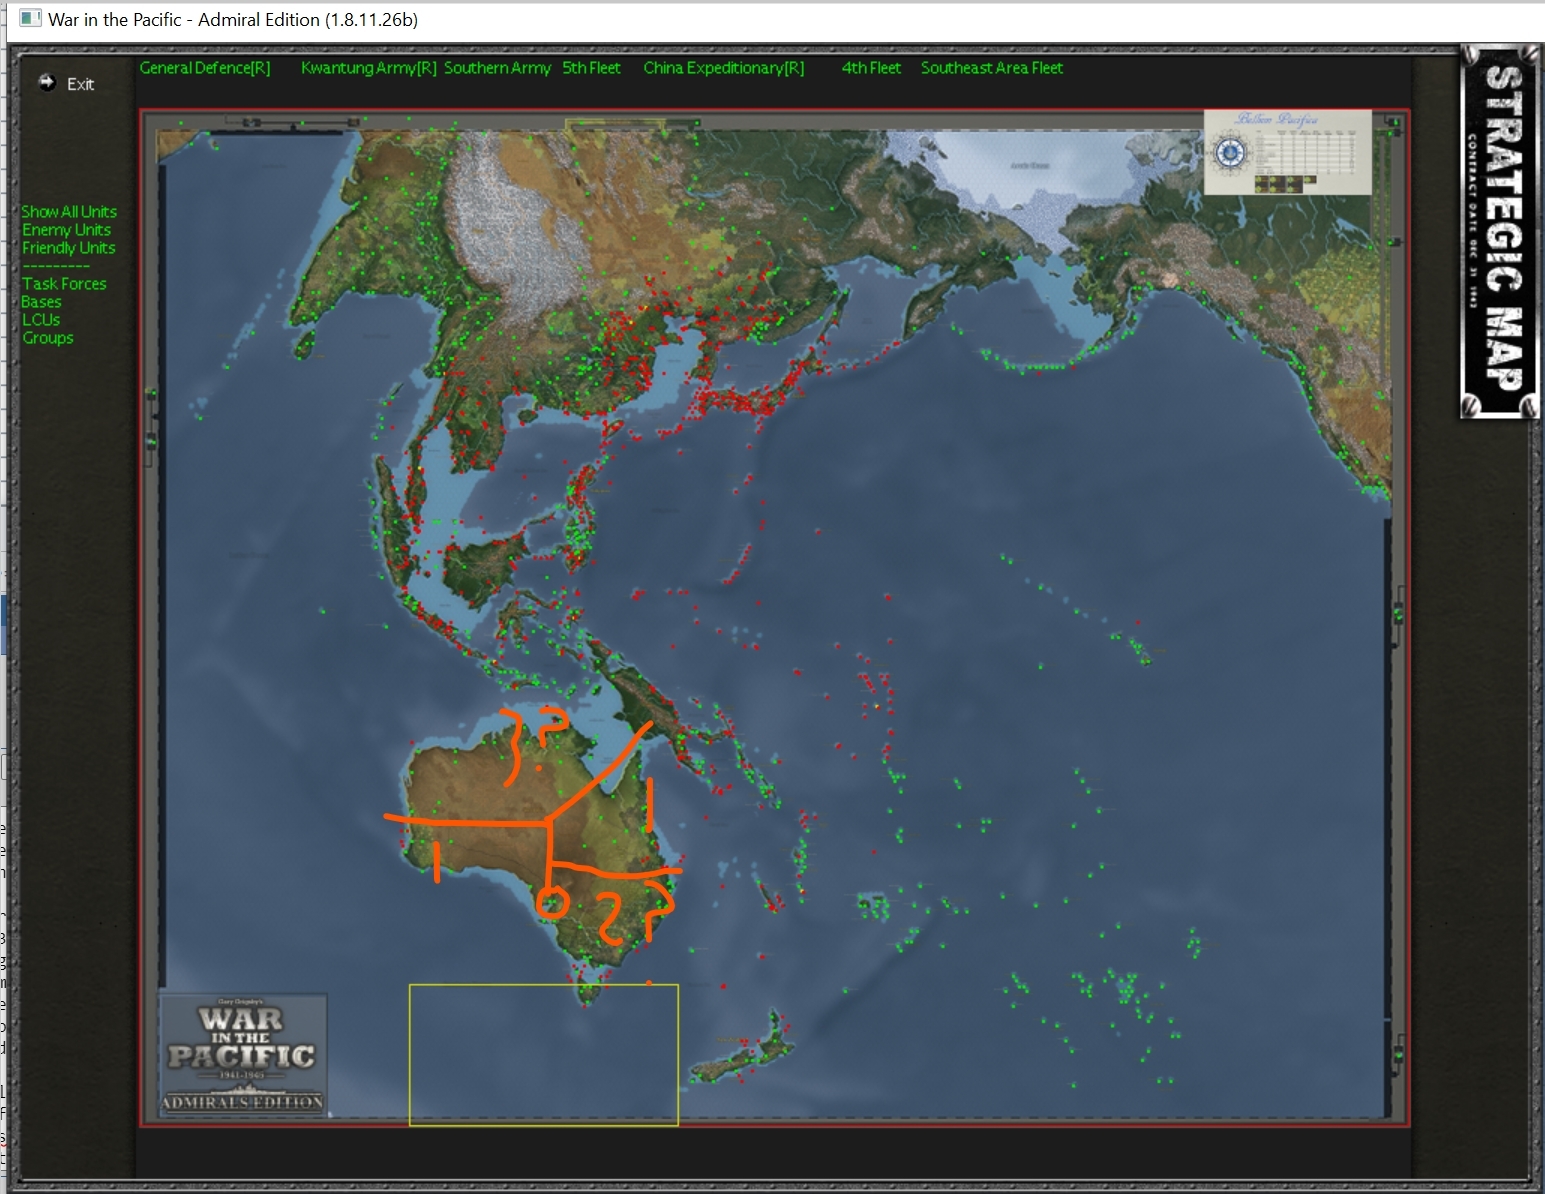Screen dimensions: 1545x1194
Task: Select Kwantung Army[R] command filter
Action: pyautogui.click(x=369, y=68)
